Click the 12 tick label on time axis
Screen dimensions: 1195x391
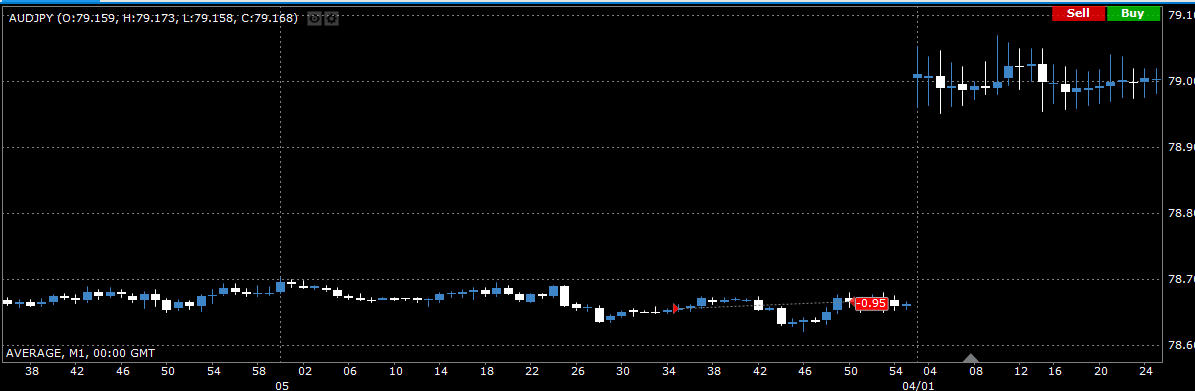[x=1022, y=371]
